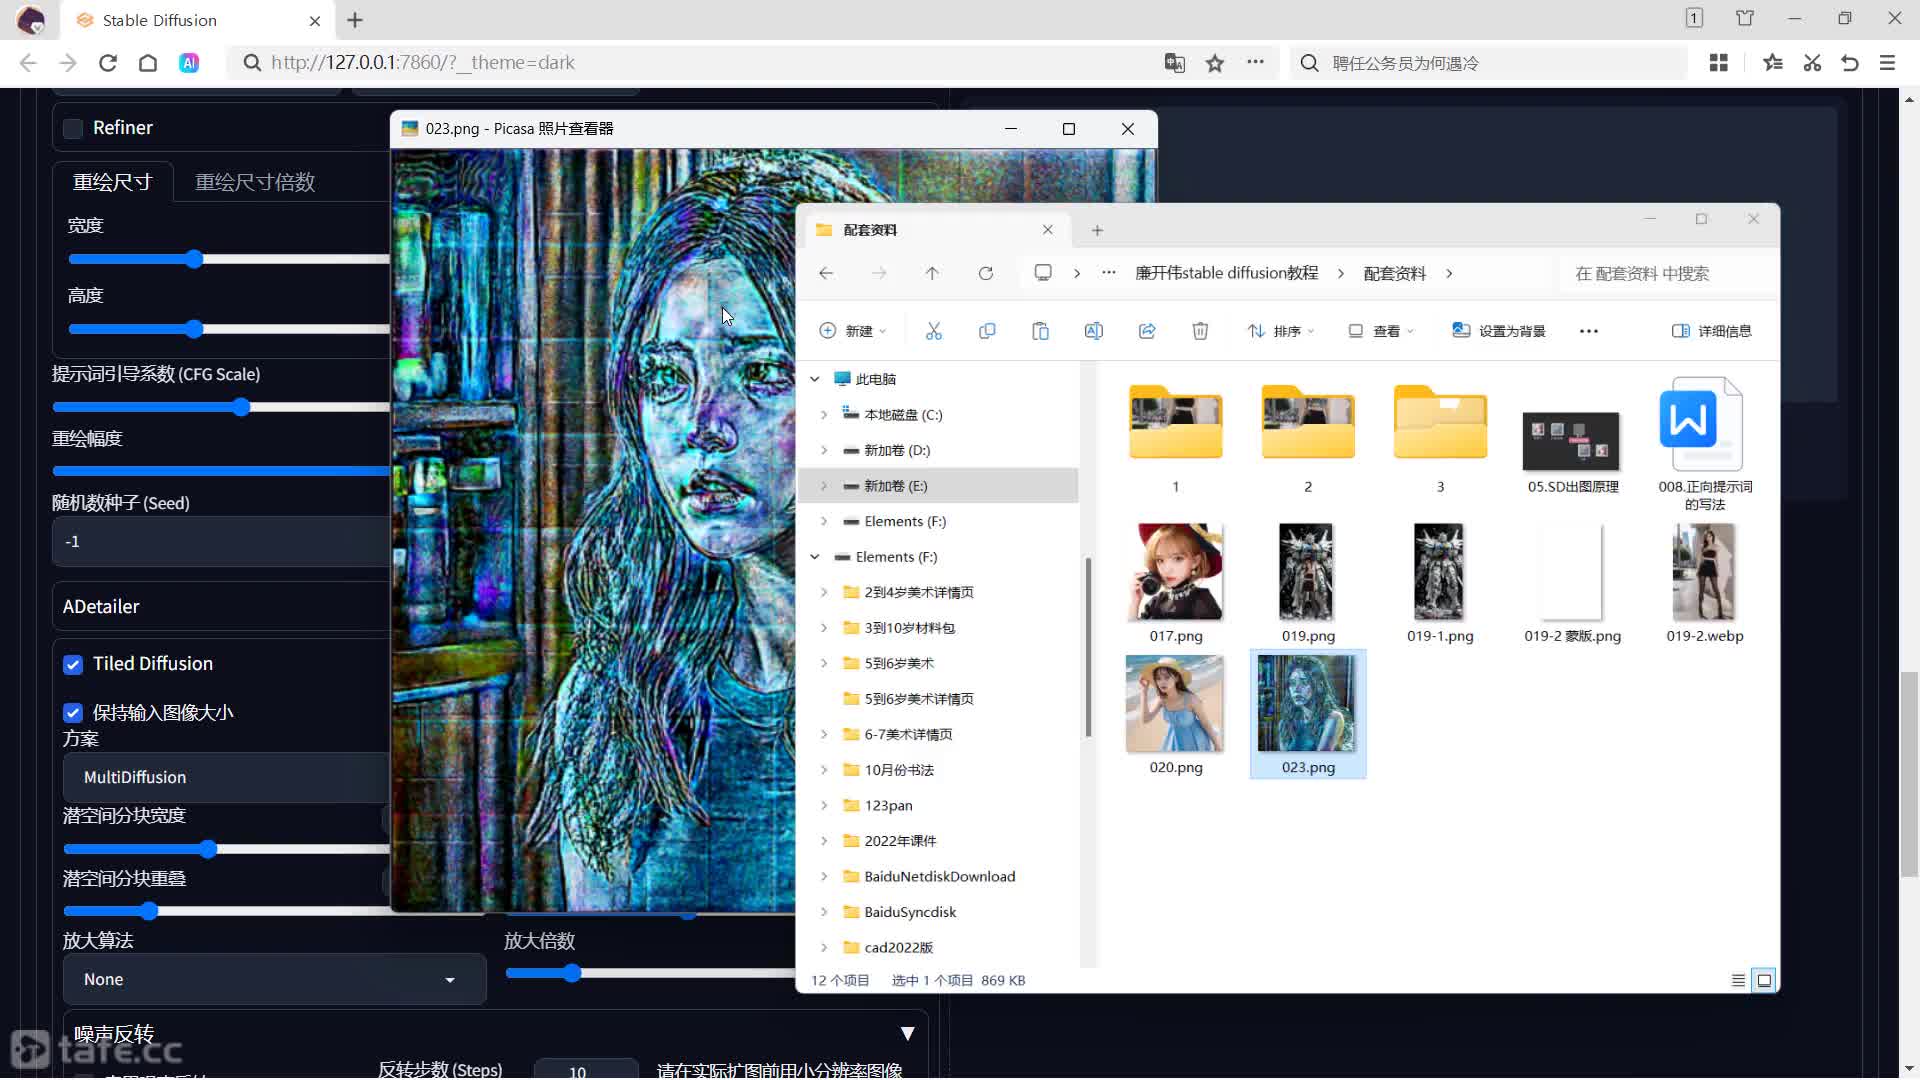Image resolution: width=1920 pixels, height=1080 pixels.
Task: Toggle the Refiner checkbox on
Action: click(73, 127)
